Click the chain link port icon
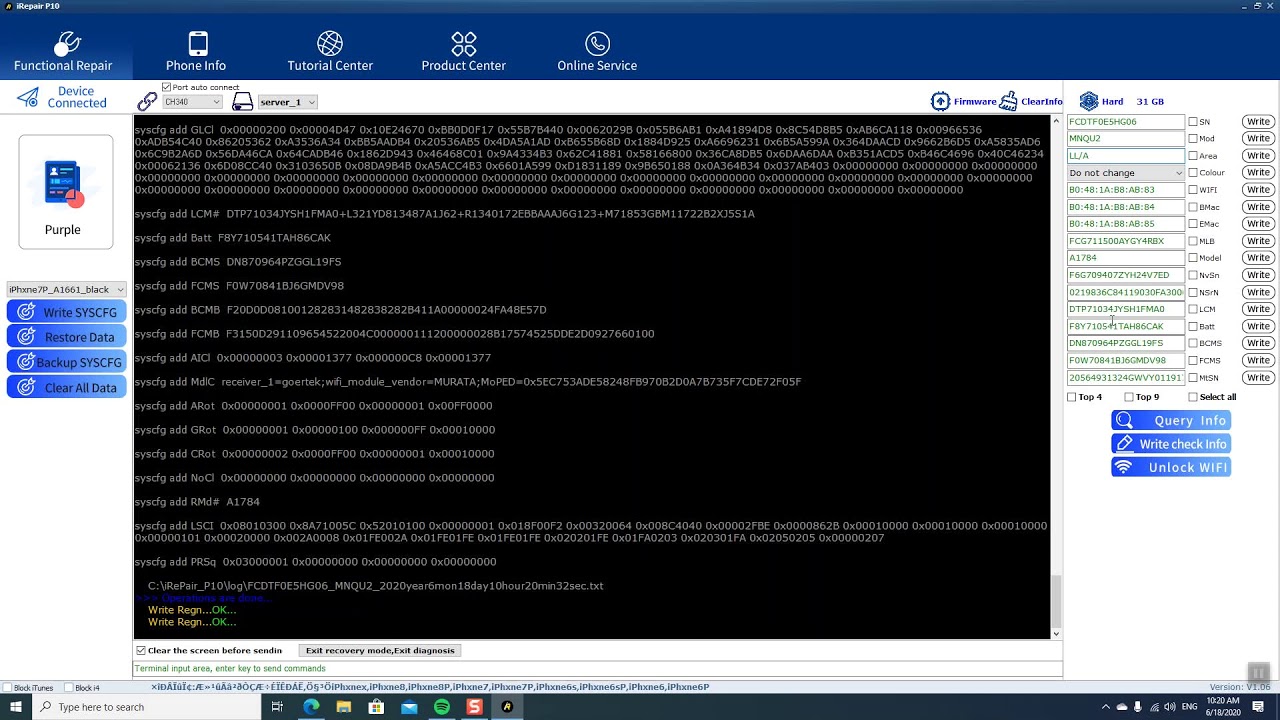 pos(147,101)
